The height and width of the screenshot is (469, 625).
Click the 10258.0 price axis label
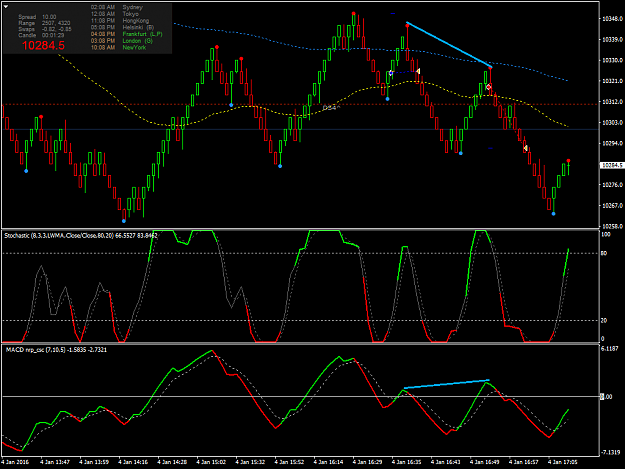point(612,226)
